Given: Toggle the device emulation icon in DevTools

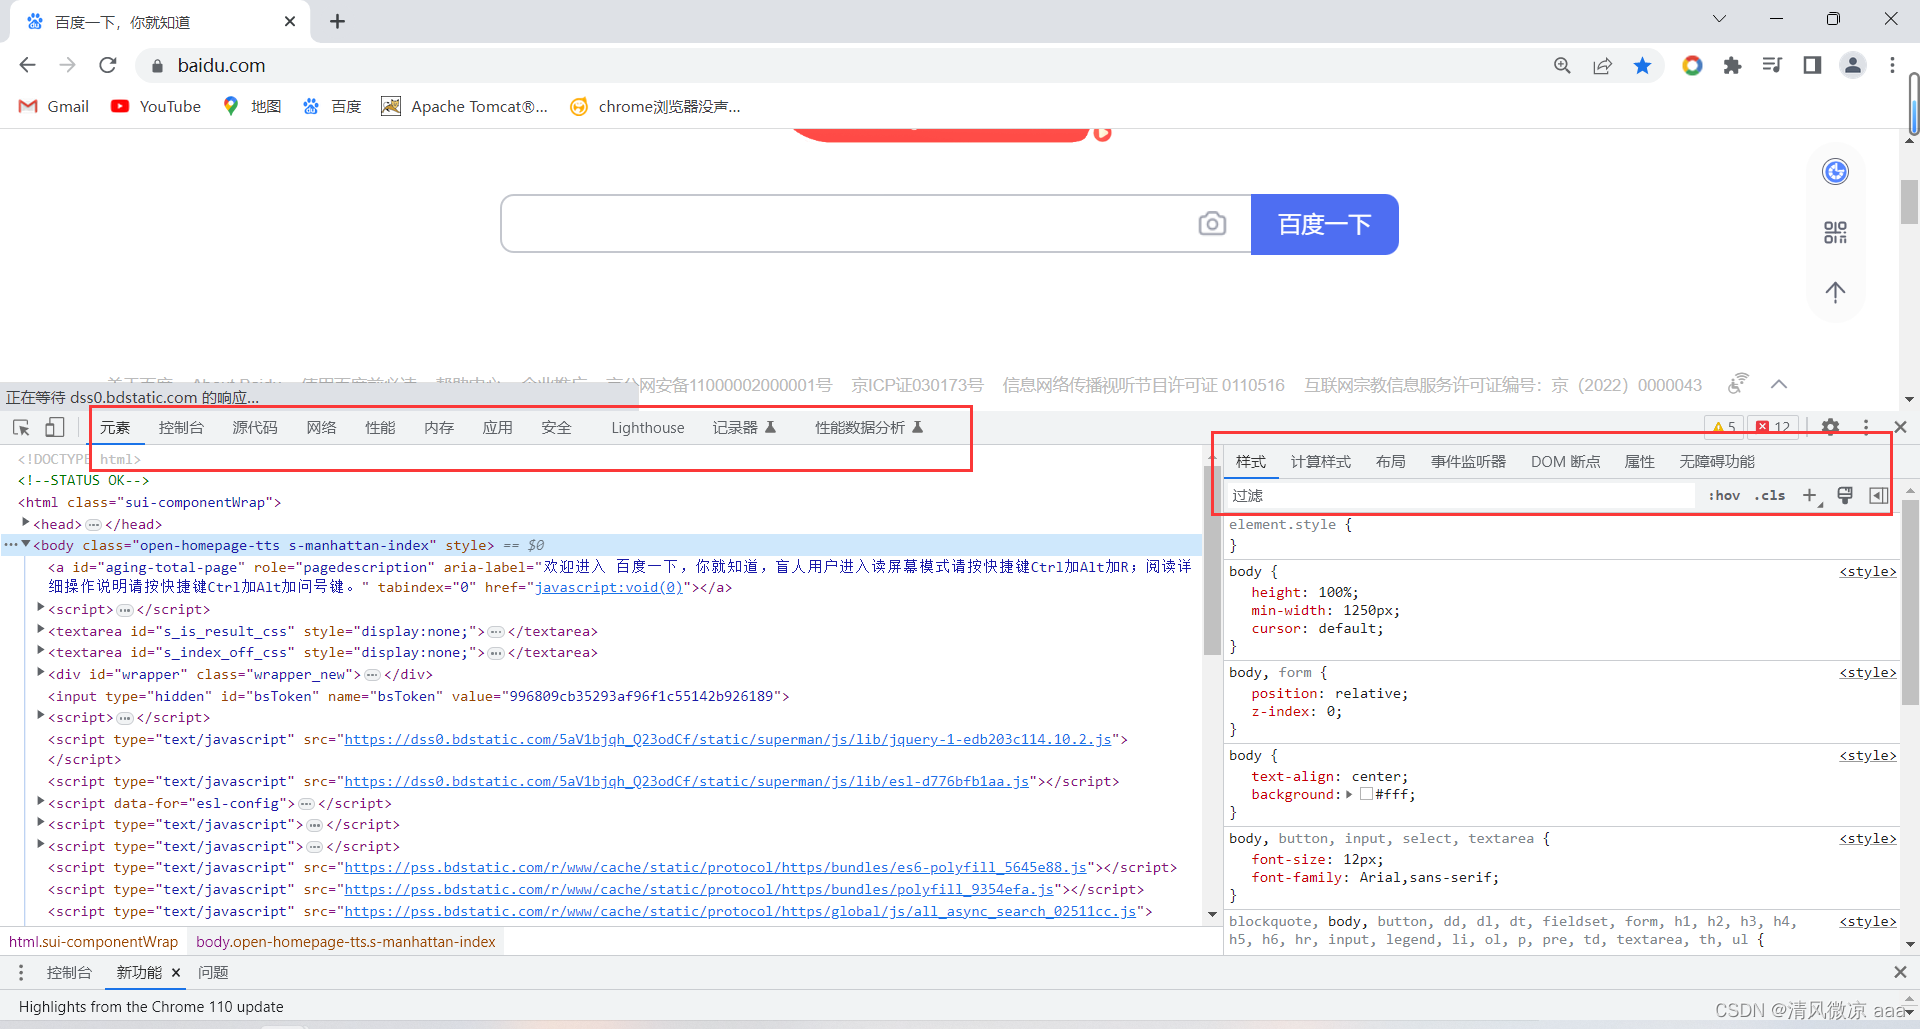Looking at the screenshot, I should point(55,426).
